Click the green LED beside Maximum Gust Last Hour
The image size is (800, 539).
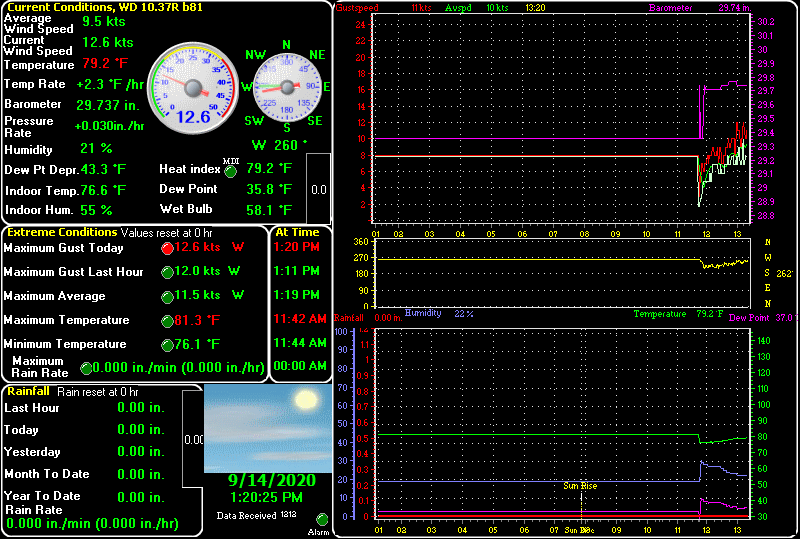[x=167, y=272]
